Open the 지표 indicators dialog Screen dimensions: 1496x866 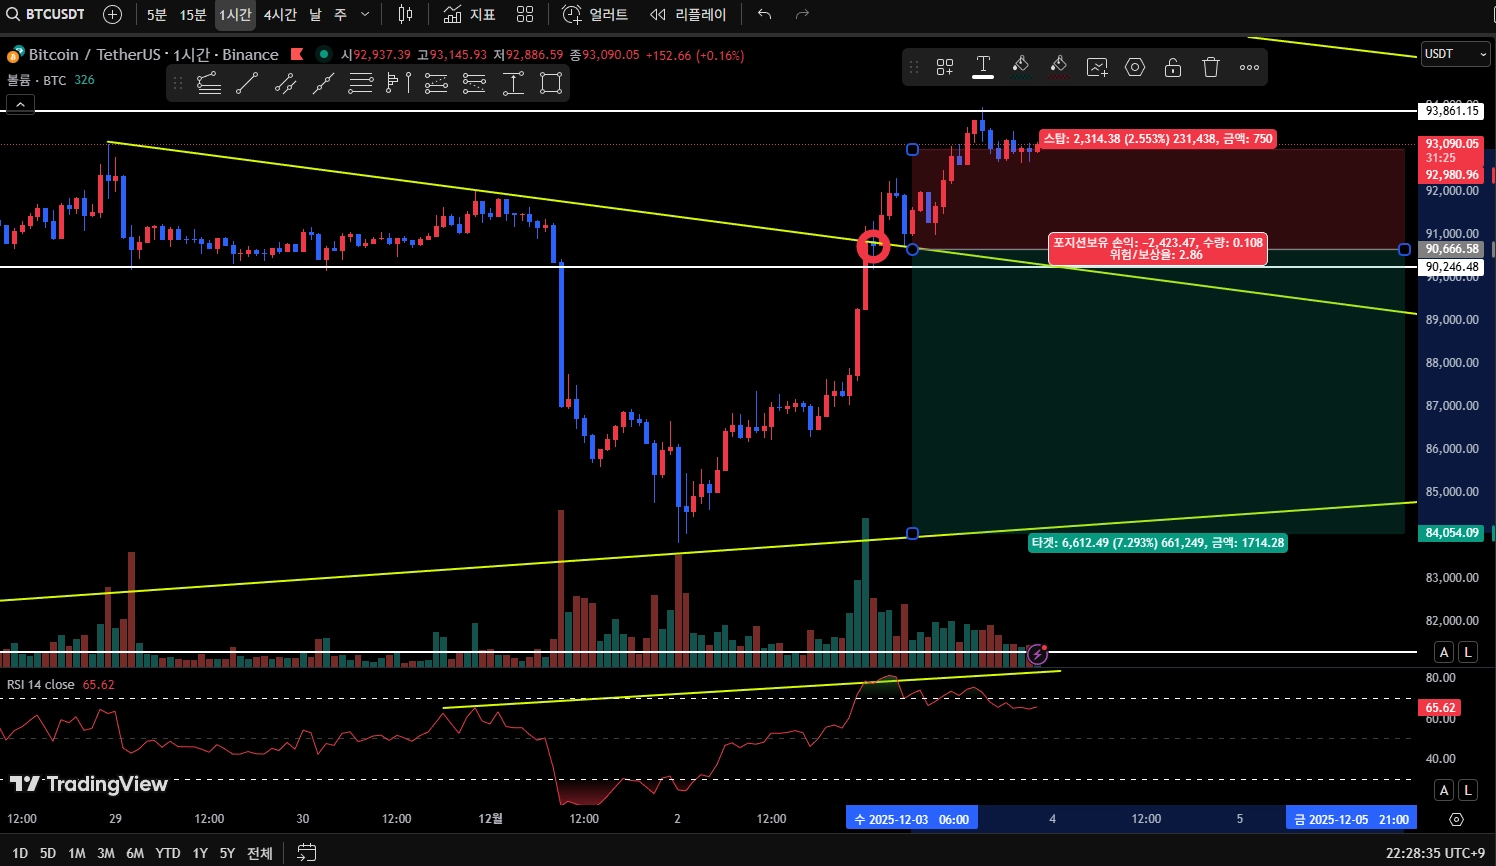pyautogui.click(x=470, y=14)
